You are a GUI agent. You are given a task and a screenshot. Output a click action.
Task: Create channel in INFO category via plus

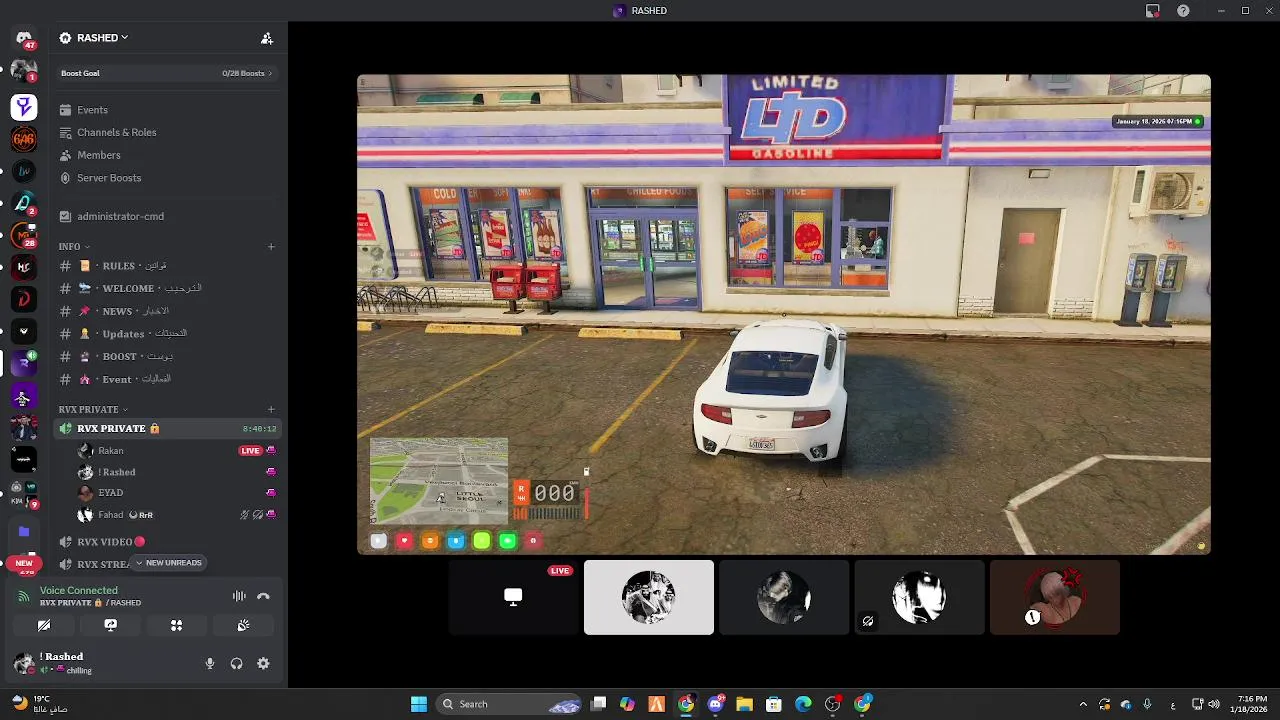[271, 246]
